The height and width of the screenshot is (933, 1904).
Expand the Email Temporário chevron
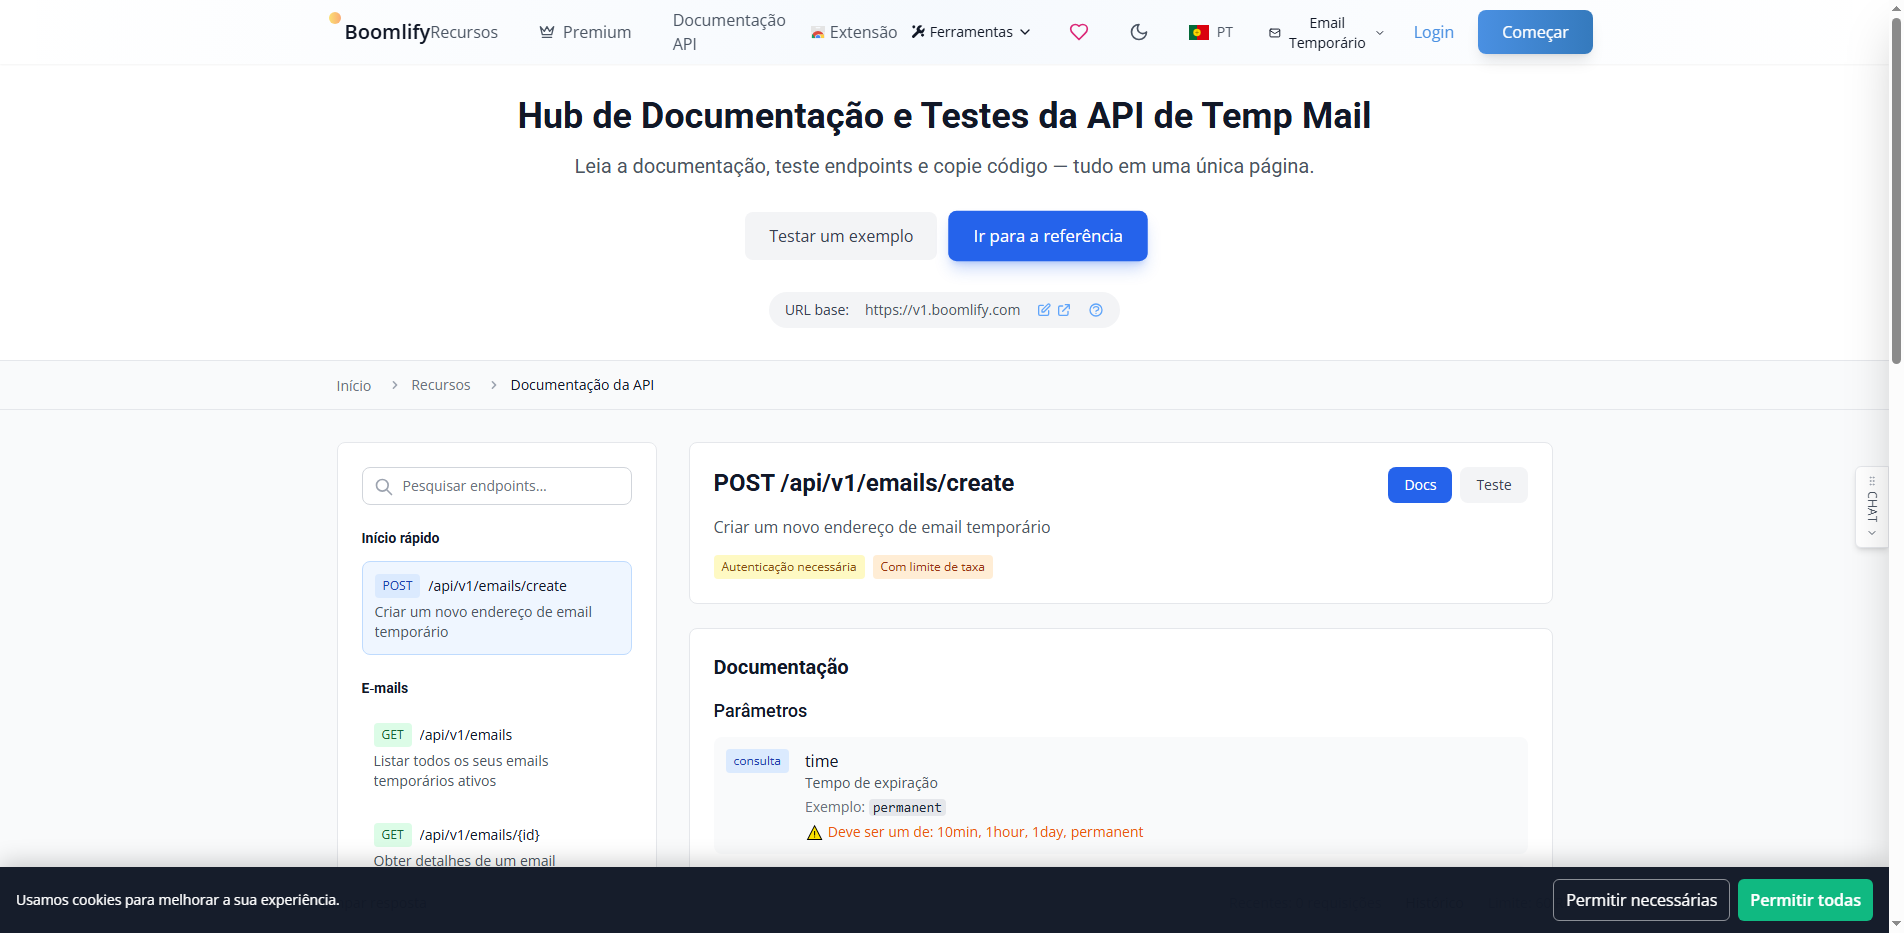1380,32
